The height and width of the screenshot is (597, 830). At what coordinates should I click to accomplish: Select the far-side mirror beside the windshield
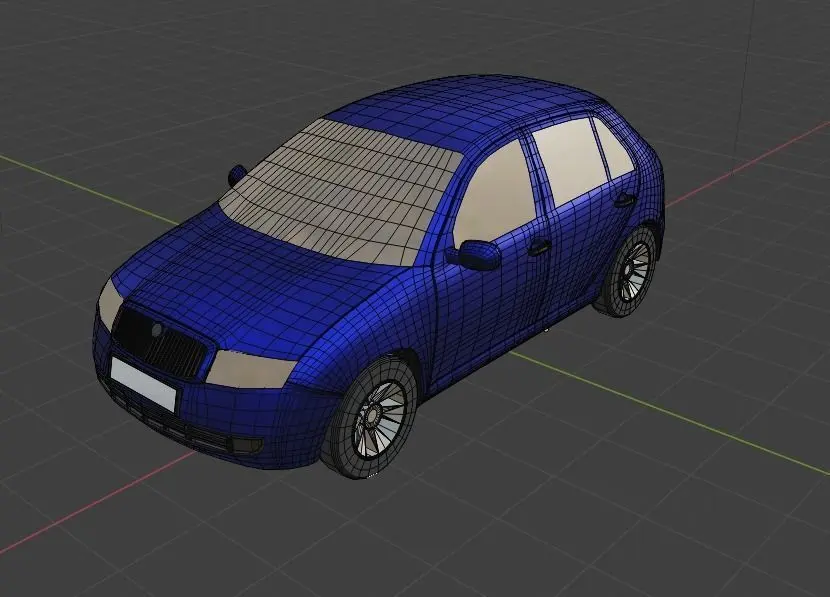237,174
